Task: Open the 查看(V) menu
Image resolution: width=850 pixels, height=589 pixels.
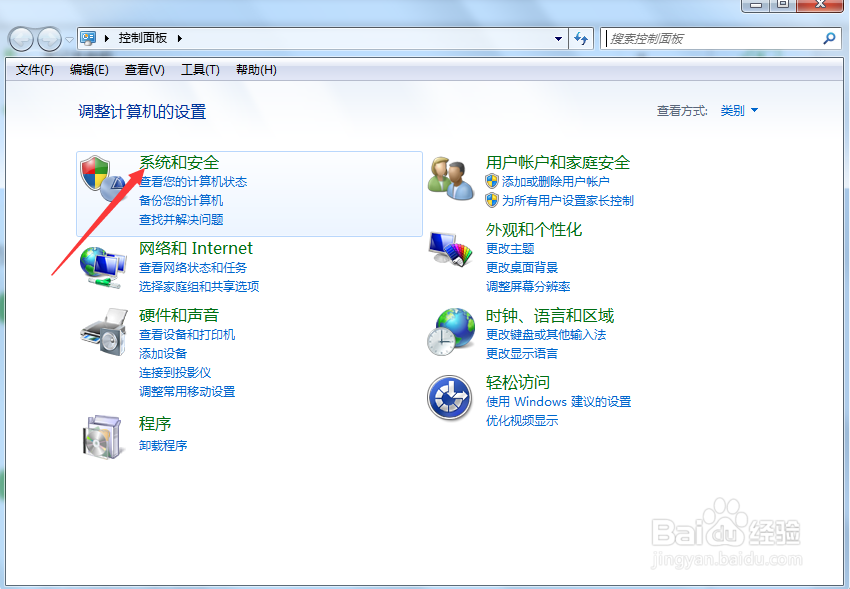Action: 145,70
